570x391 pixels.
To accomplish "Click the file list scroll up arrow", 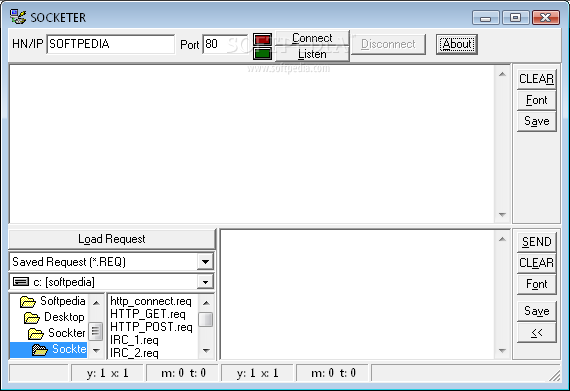I will click(x=206, y=303).
